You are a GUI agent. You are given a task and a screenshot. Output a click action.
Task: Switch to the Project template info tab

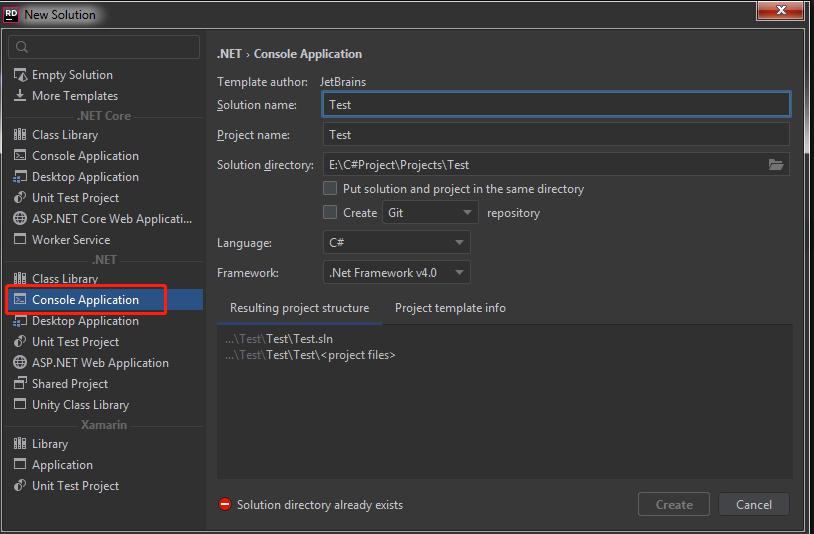(450, 308)
